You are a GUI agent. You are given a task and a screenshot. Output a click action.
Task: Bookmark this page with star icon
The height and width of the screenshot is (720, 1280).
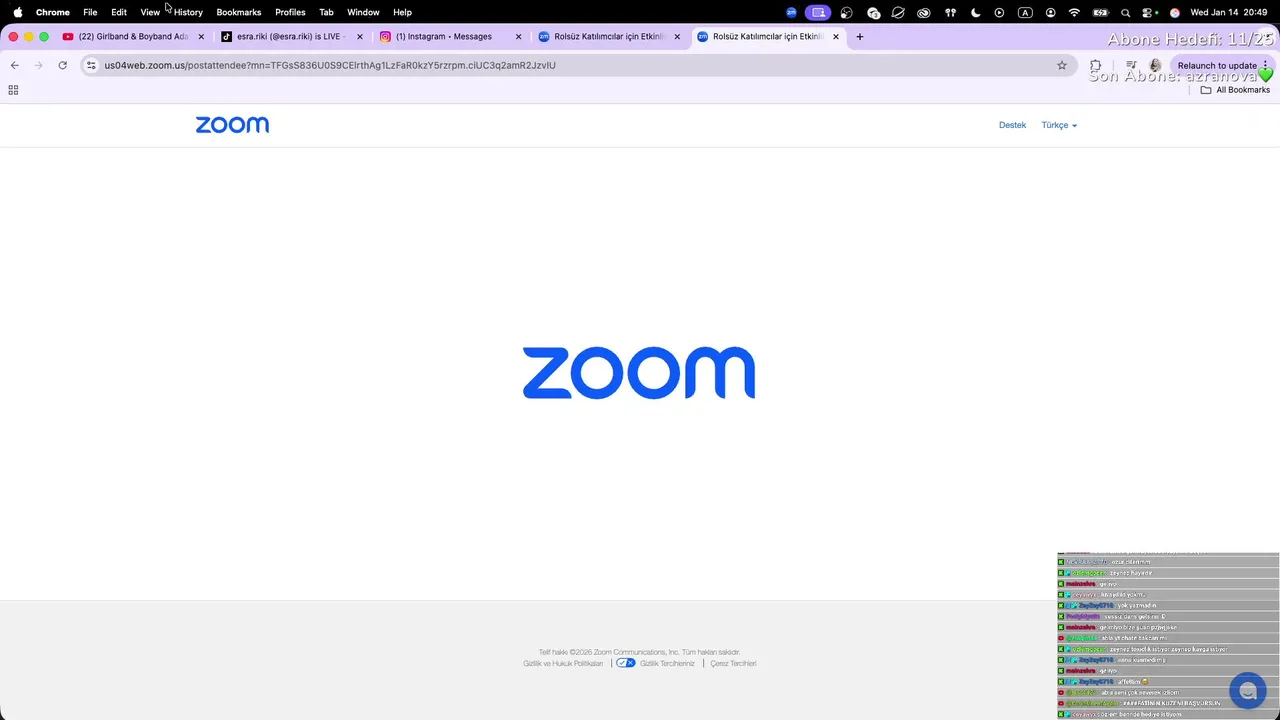pyautogui.click(x=1062, y=65)
